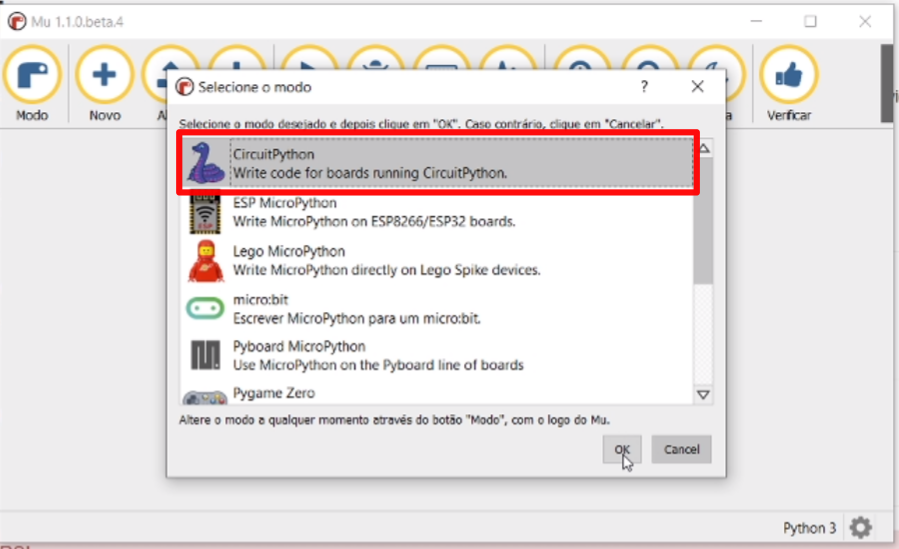Select the Lego MicroPython mode entry
899x549 pixels.
point(438,261)
